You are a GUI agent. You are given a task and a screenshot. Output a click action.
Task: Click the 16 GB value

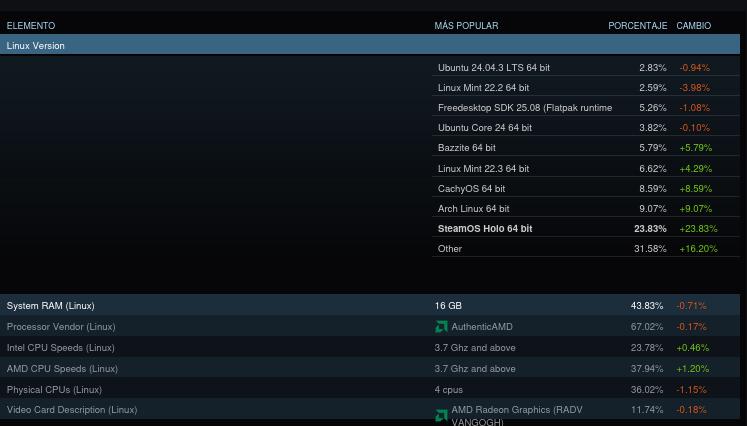tap(448, 305)
